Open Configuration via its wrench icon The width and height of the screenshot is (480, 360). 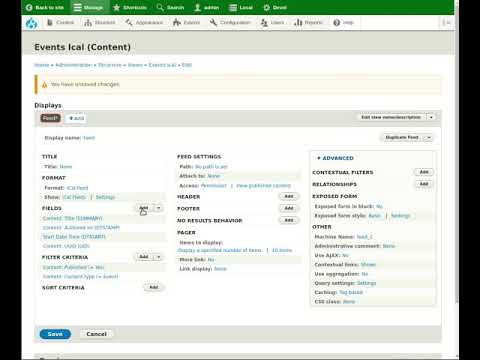tap(213, 22)
